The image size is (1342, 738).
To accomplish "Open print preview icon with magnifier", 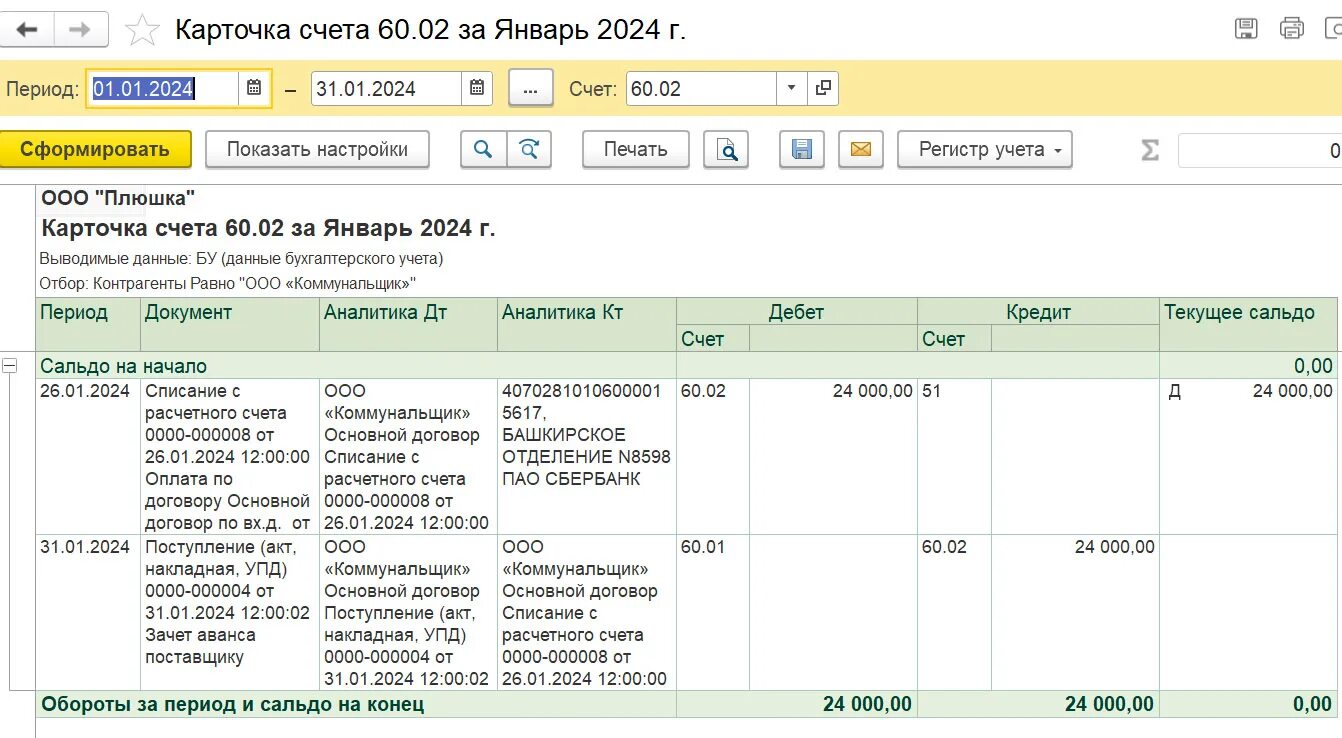I will (726, 150).
